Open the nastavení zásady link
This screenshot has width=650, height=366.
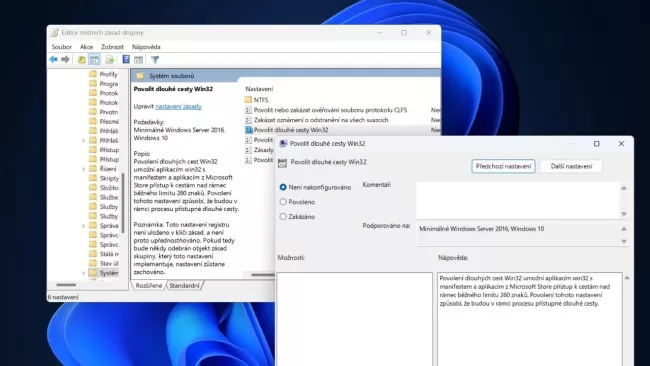click(x=178, y=107)
